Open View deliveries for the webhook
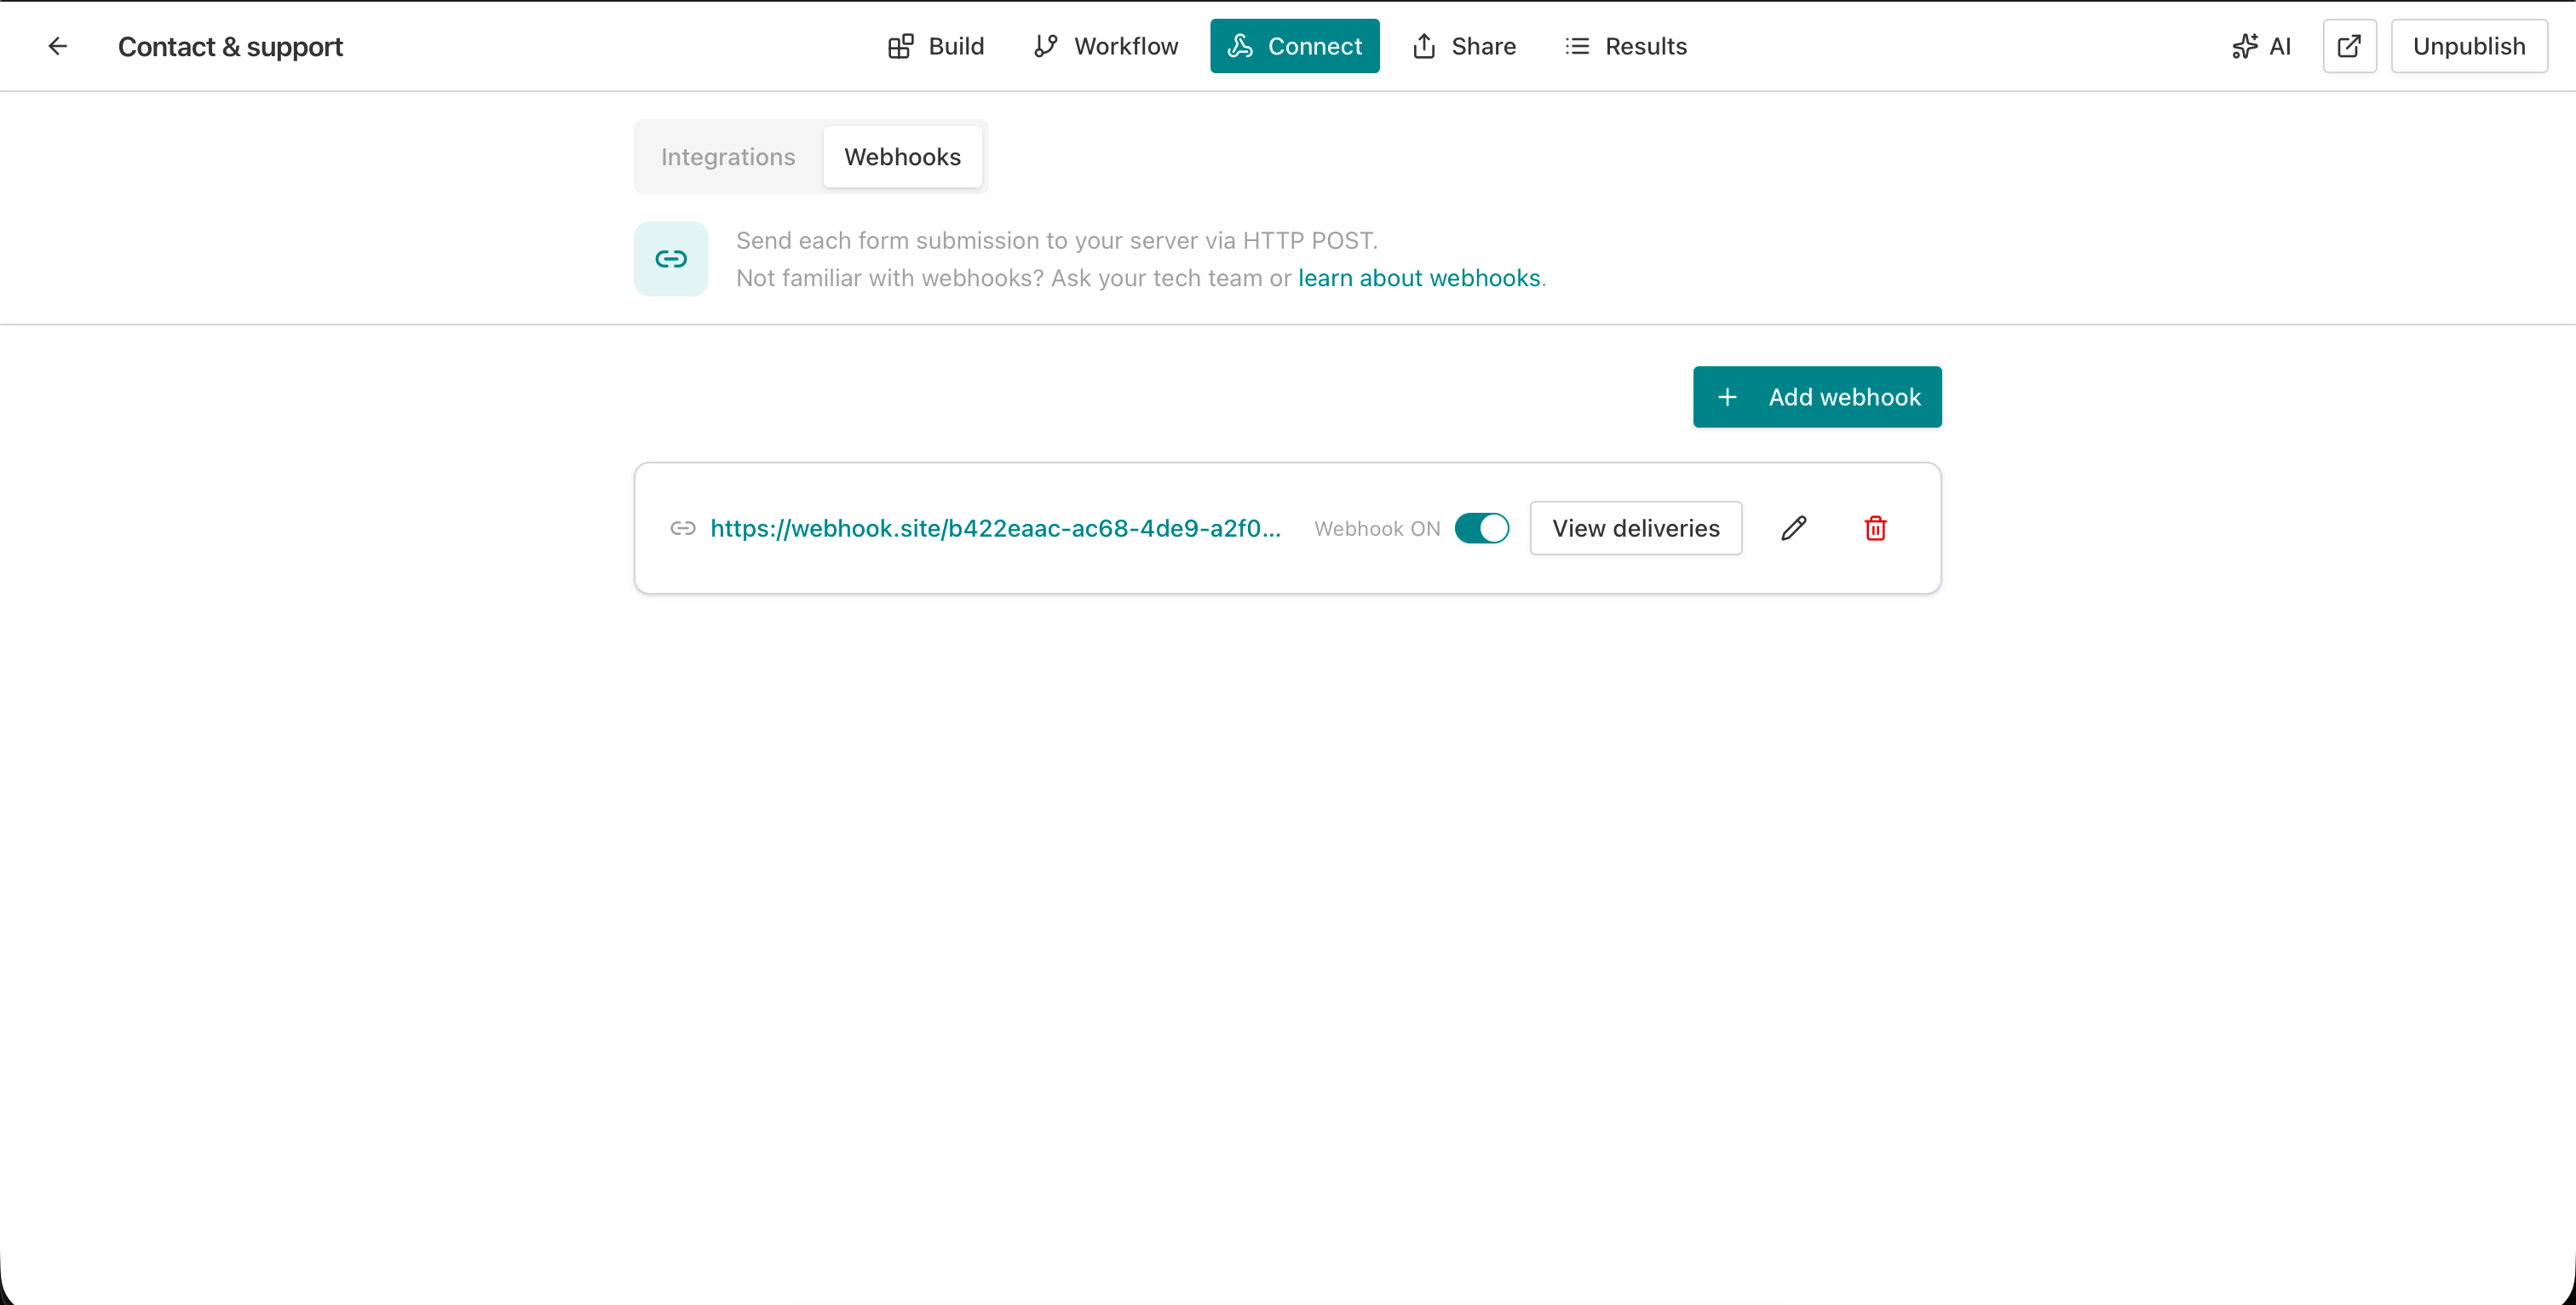 [1636, 528]
